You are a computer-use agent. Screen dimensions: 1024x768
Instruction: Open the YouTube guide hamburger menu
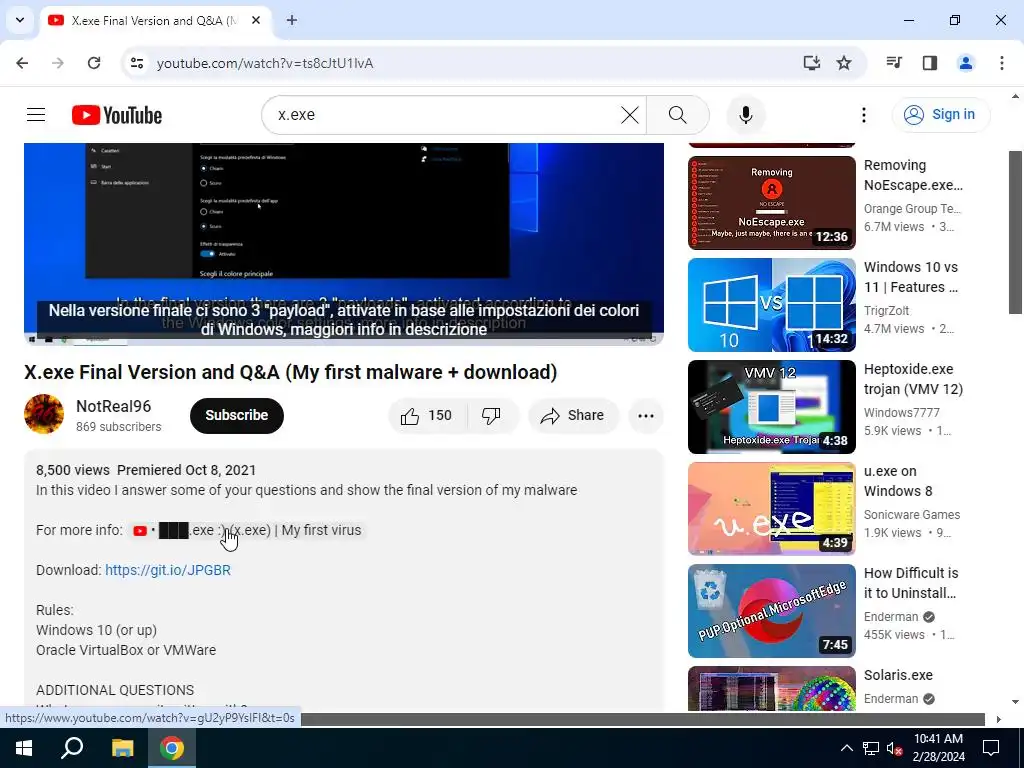tap(36, 115)
